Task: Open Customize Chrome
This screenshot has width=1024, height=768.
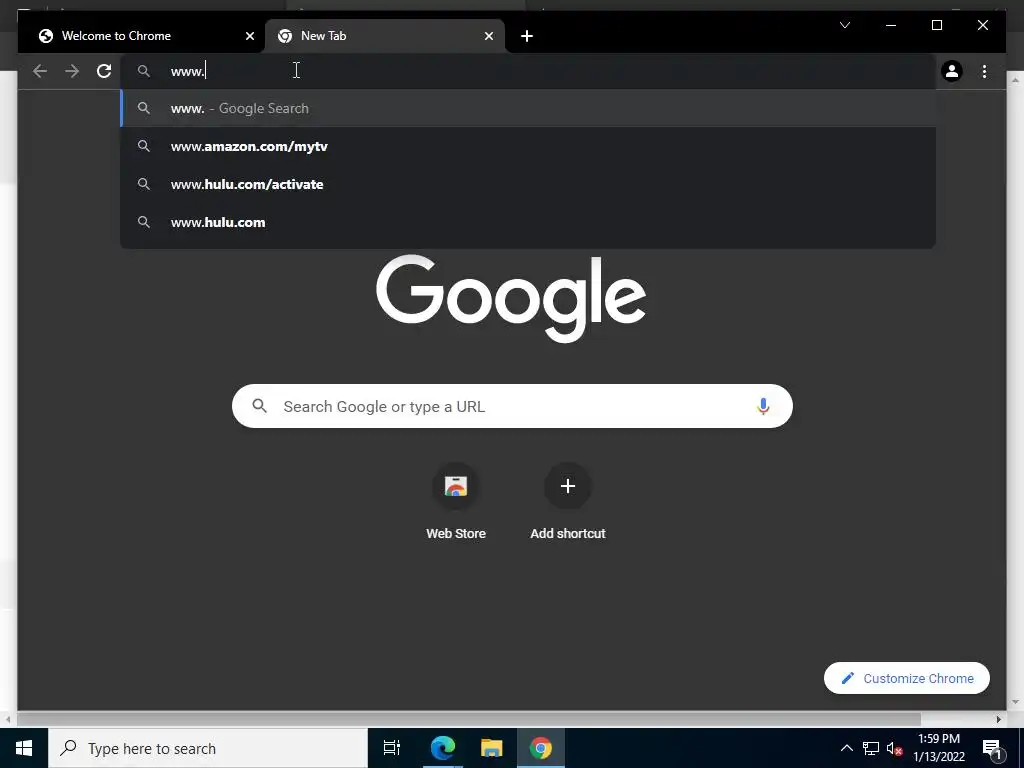Action: click(906, 678)
